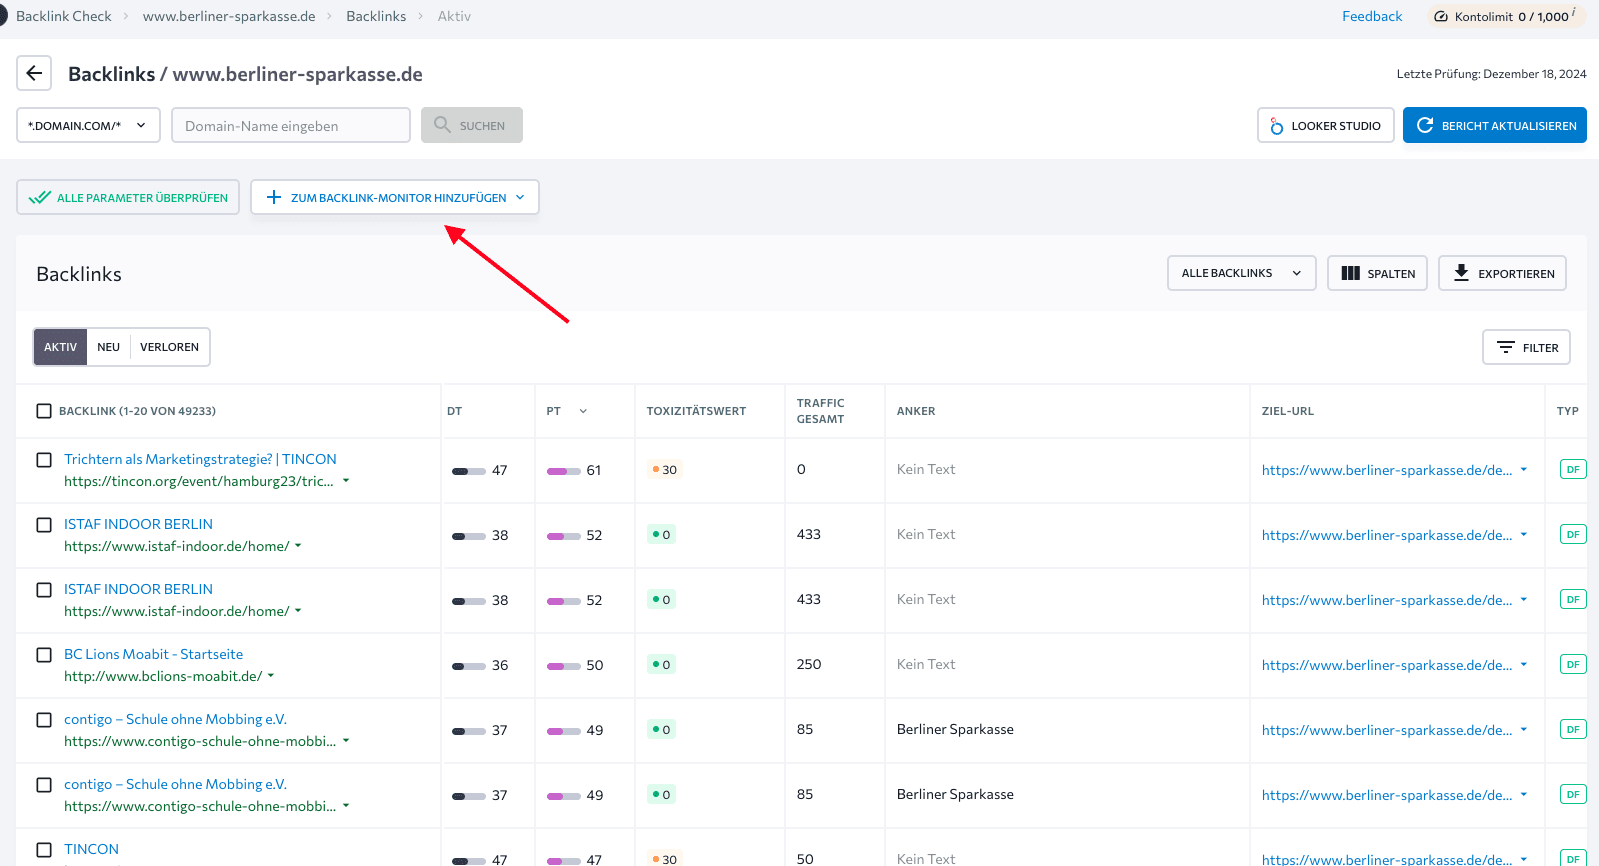The image size is (1599, 866).
Task: Expand Ziel-URL arrow in Trichtern row
Action: coord(1524,470)
